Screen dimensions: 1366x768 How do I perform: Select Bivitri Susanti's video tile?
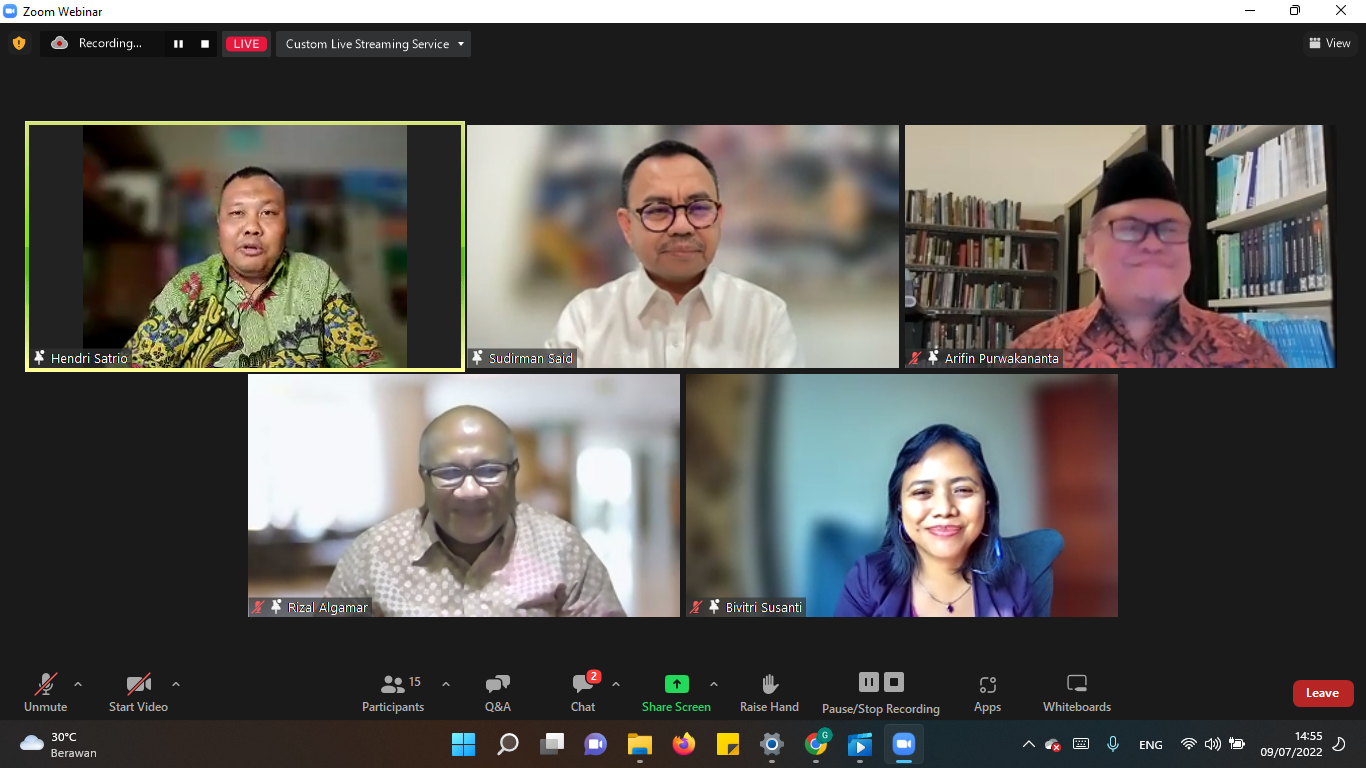(x=902, y=495)
